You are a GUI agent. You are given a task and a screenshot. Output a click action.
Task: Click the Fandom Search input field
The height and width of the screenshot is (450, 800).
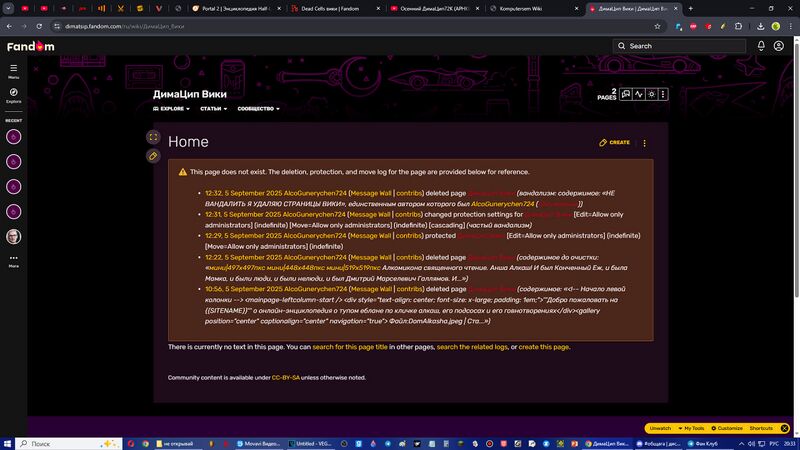pyautogui.click(x=680, y=46)
